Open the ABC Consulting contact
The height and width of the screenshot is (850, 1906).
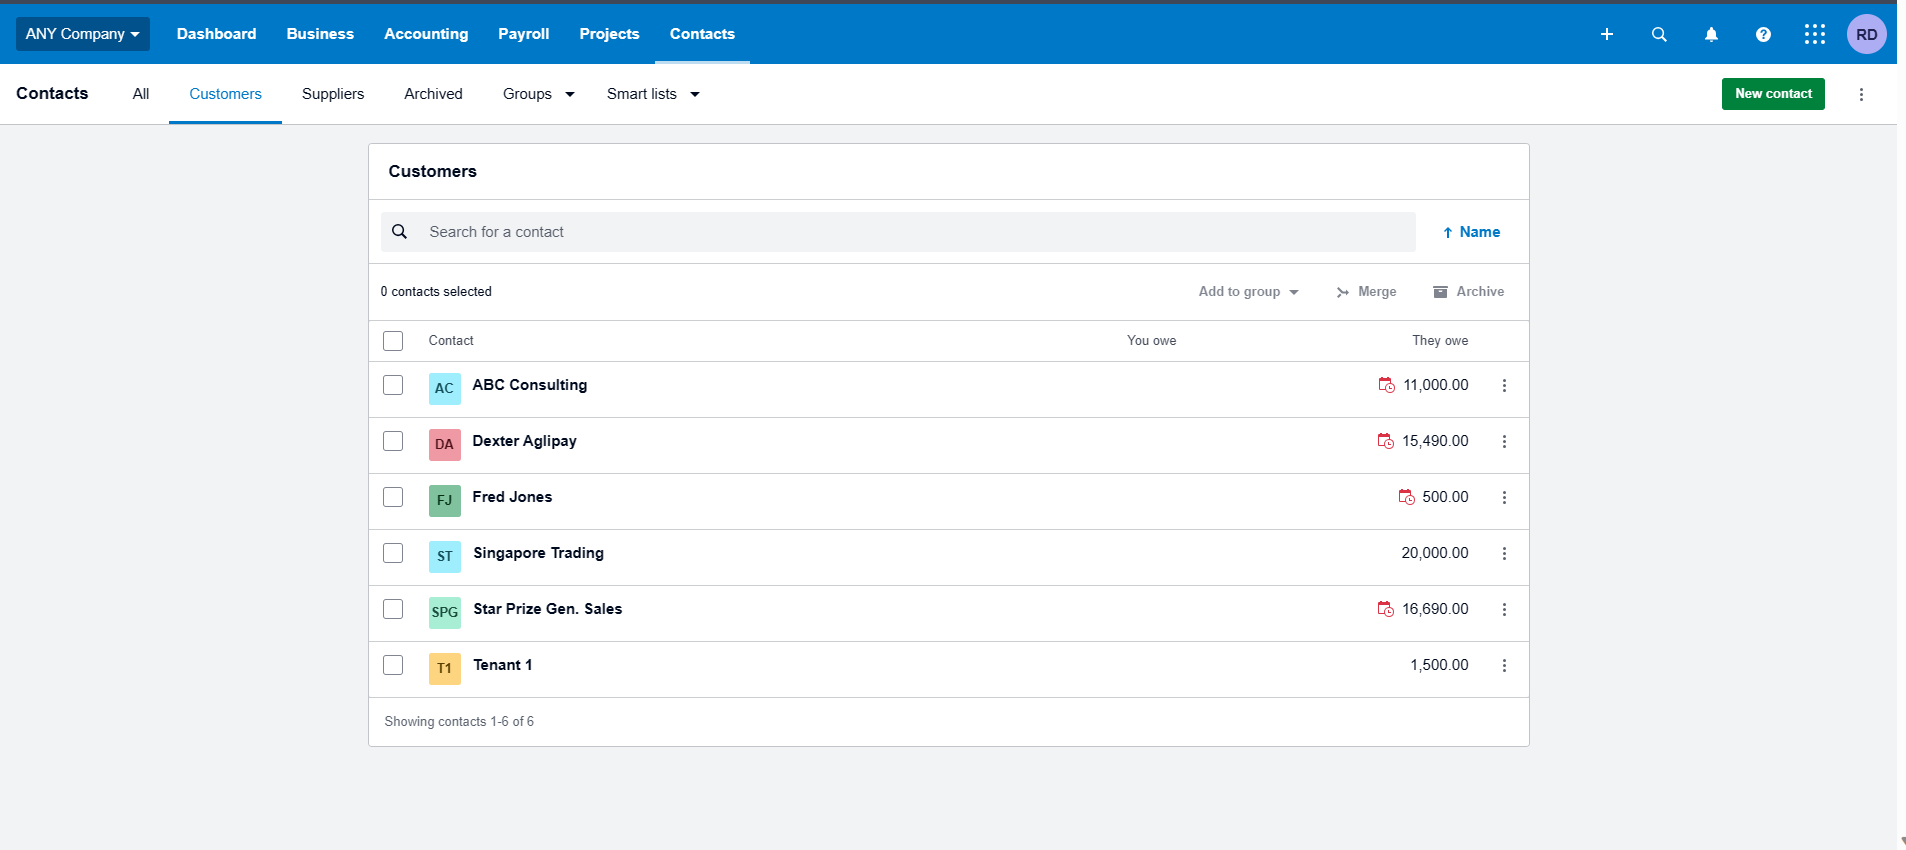click(530, 385)
